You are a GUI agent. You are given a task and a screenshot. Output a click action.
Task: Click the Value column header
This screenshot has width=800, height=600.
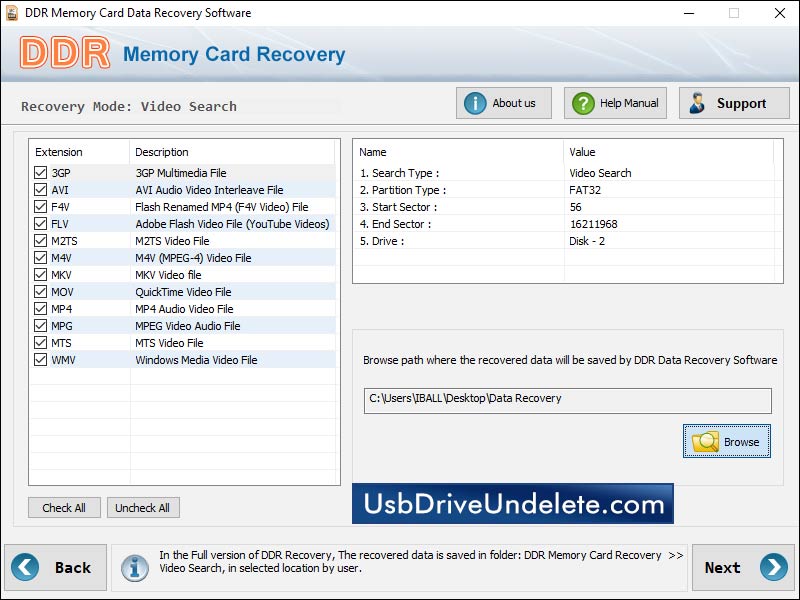coord(669,152)
